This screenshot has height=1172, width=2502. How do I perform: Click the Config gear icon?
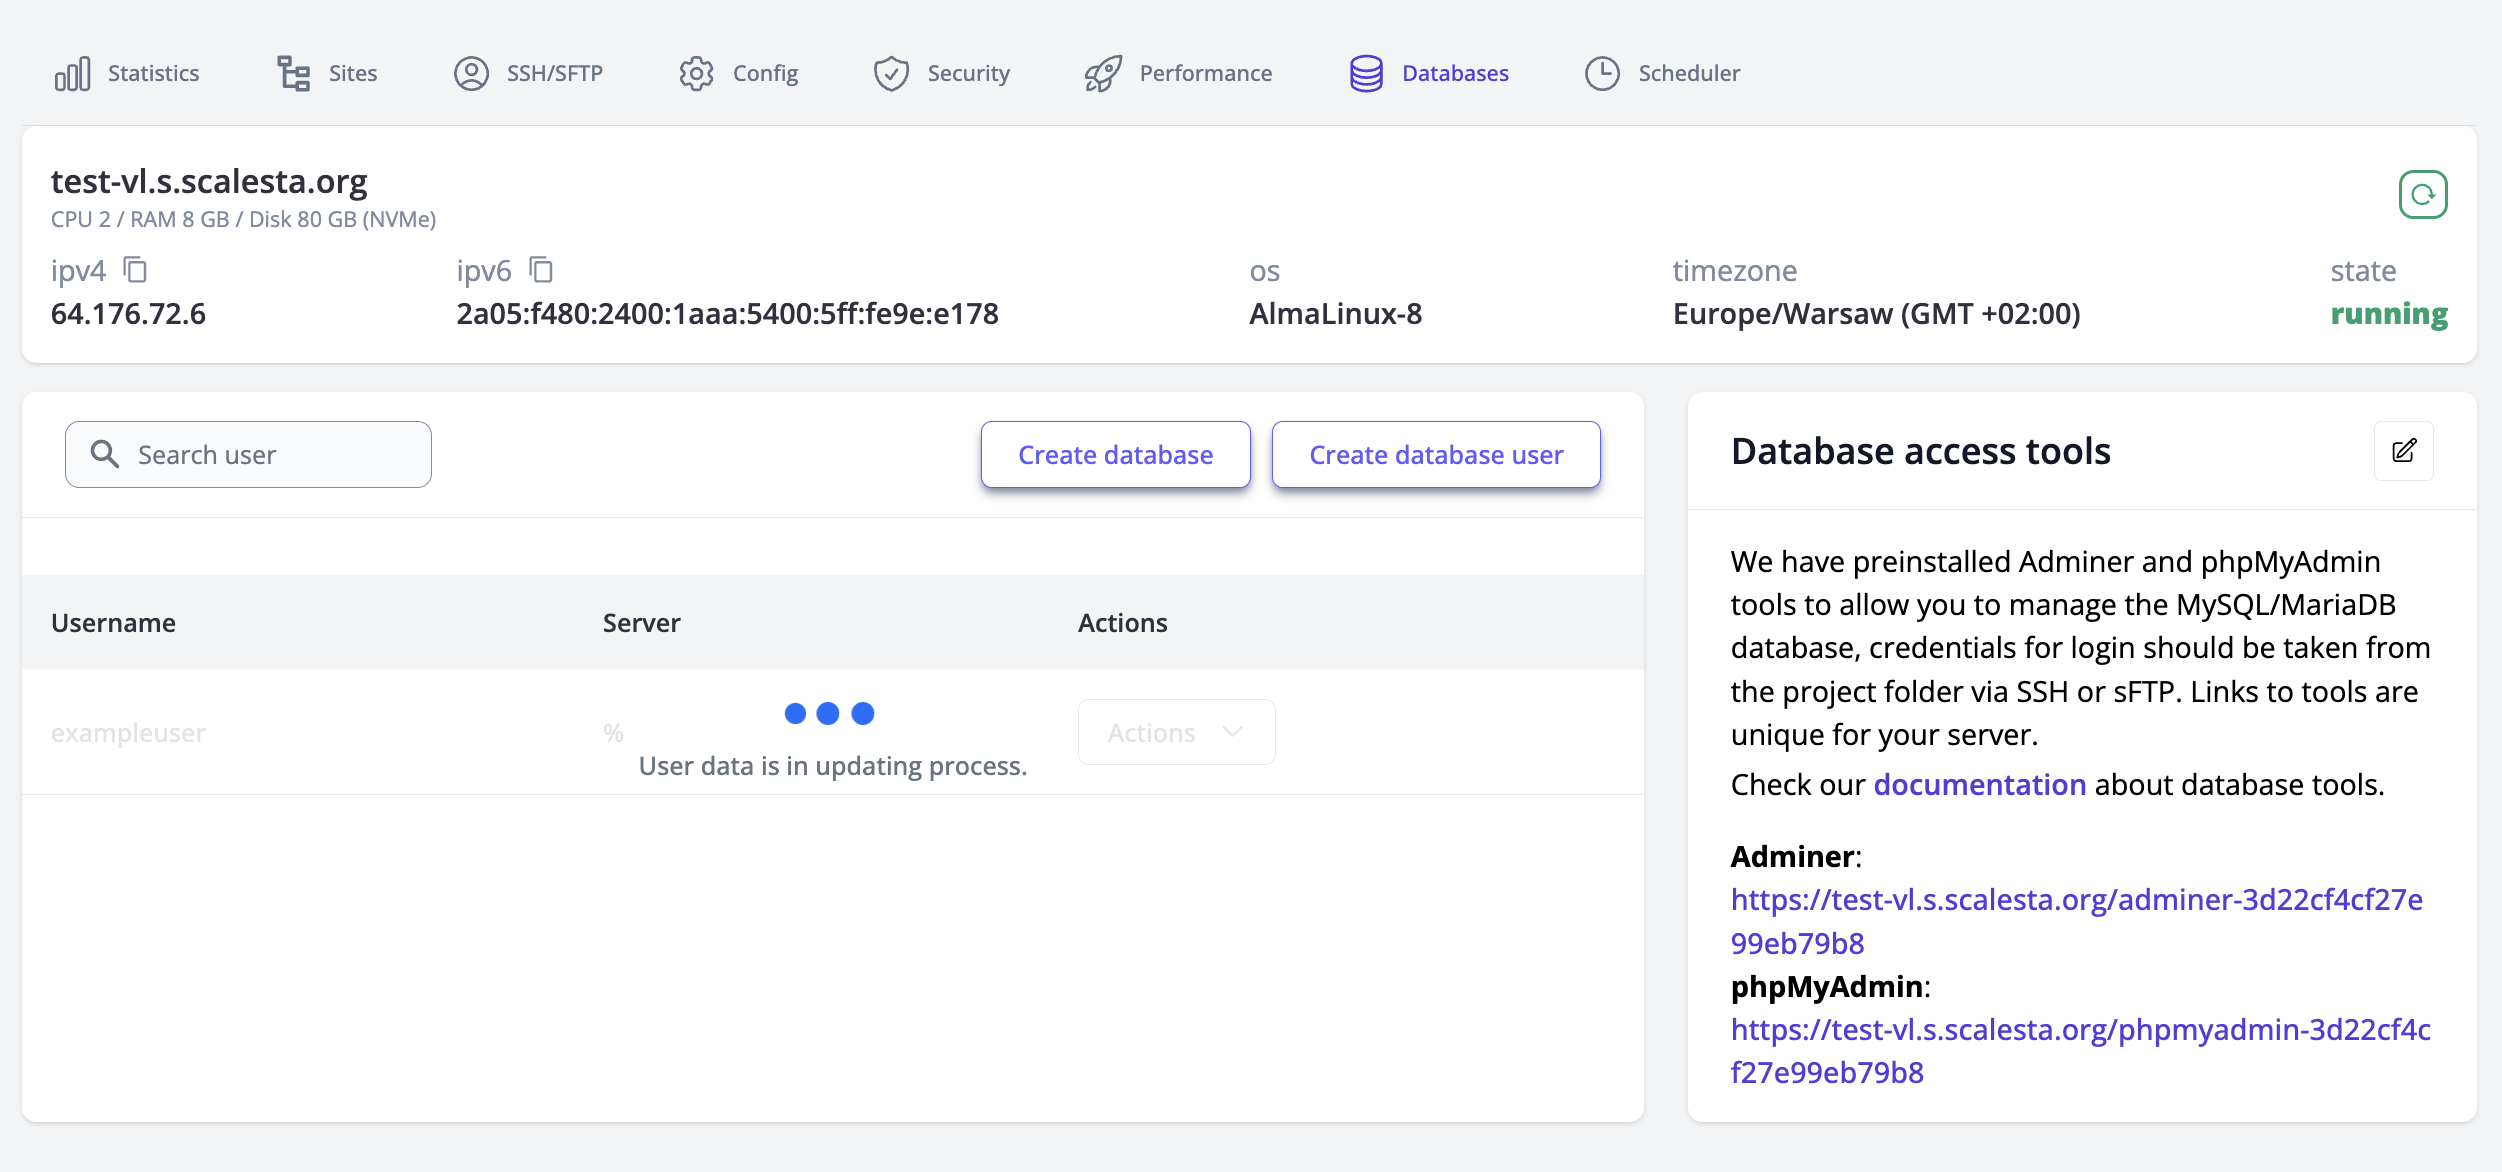(696, 73)
